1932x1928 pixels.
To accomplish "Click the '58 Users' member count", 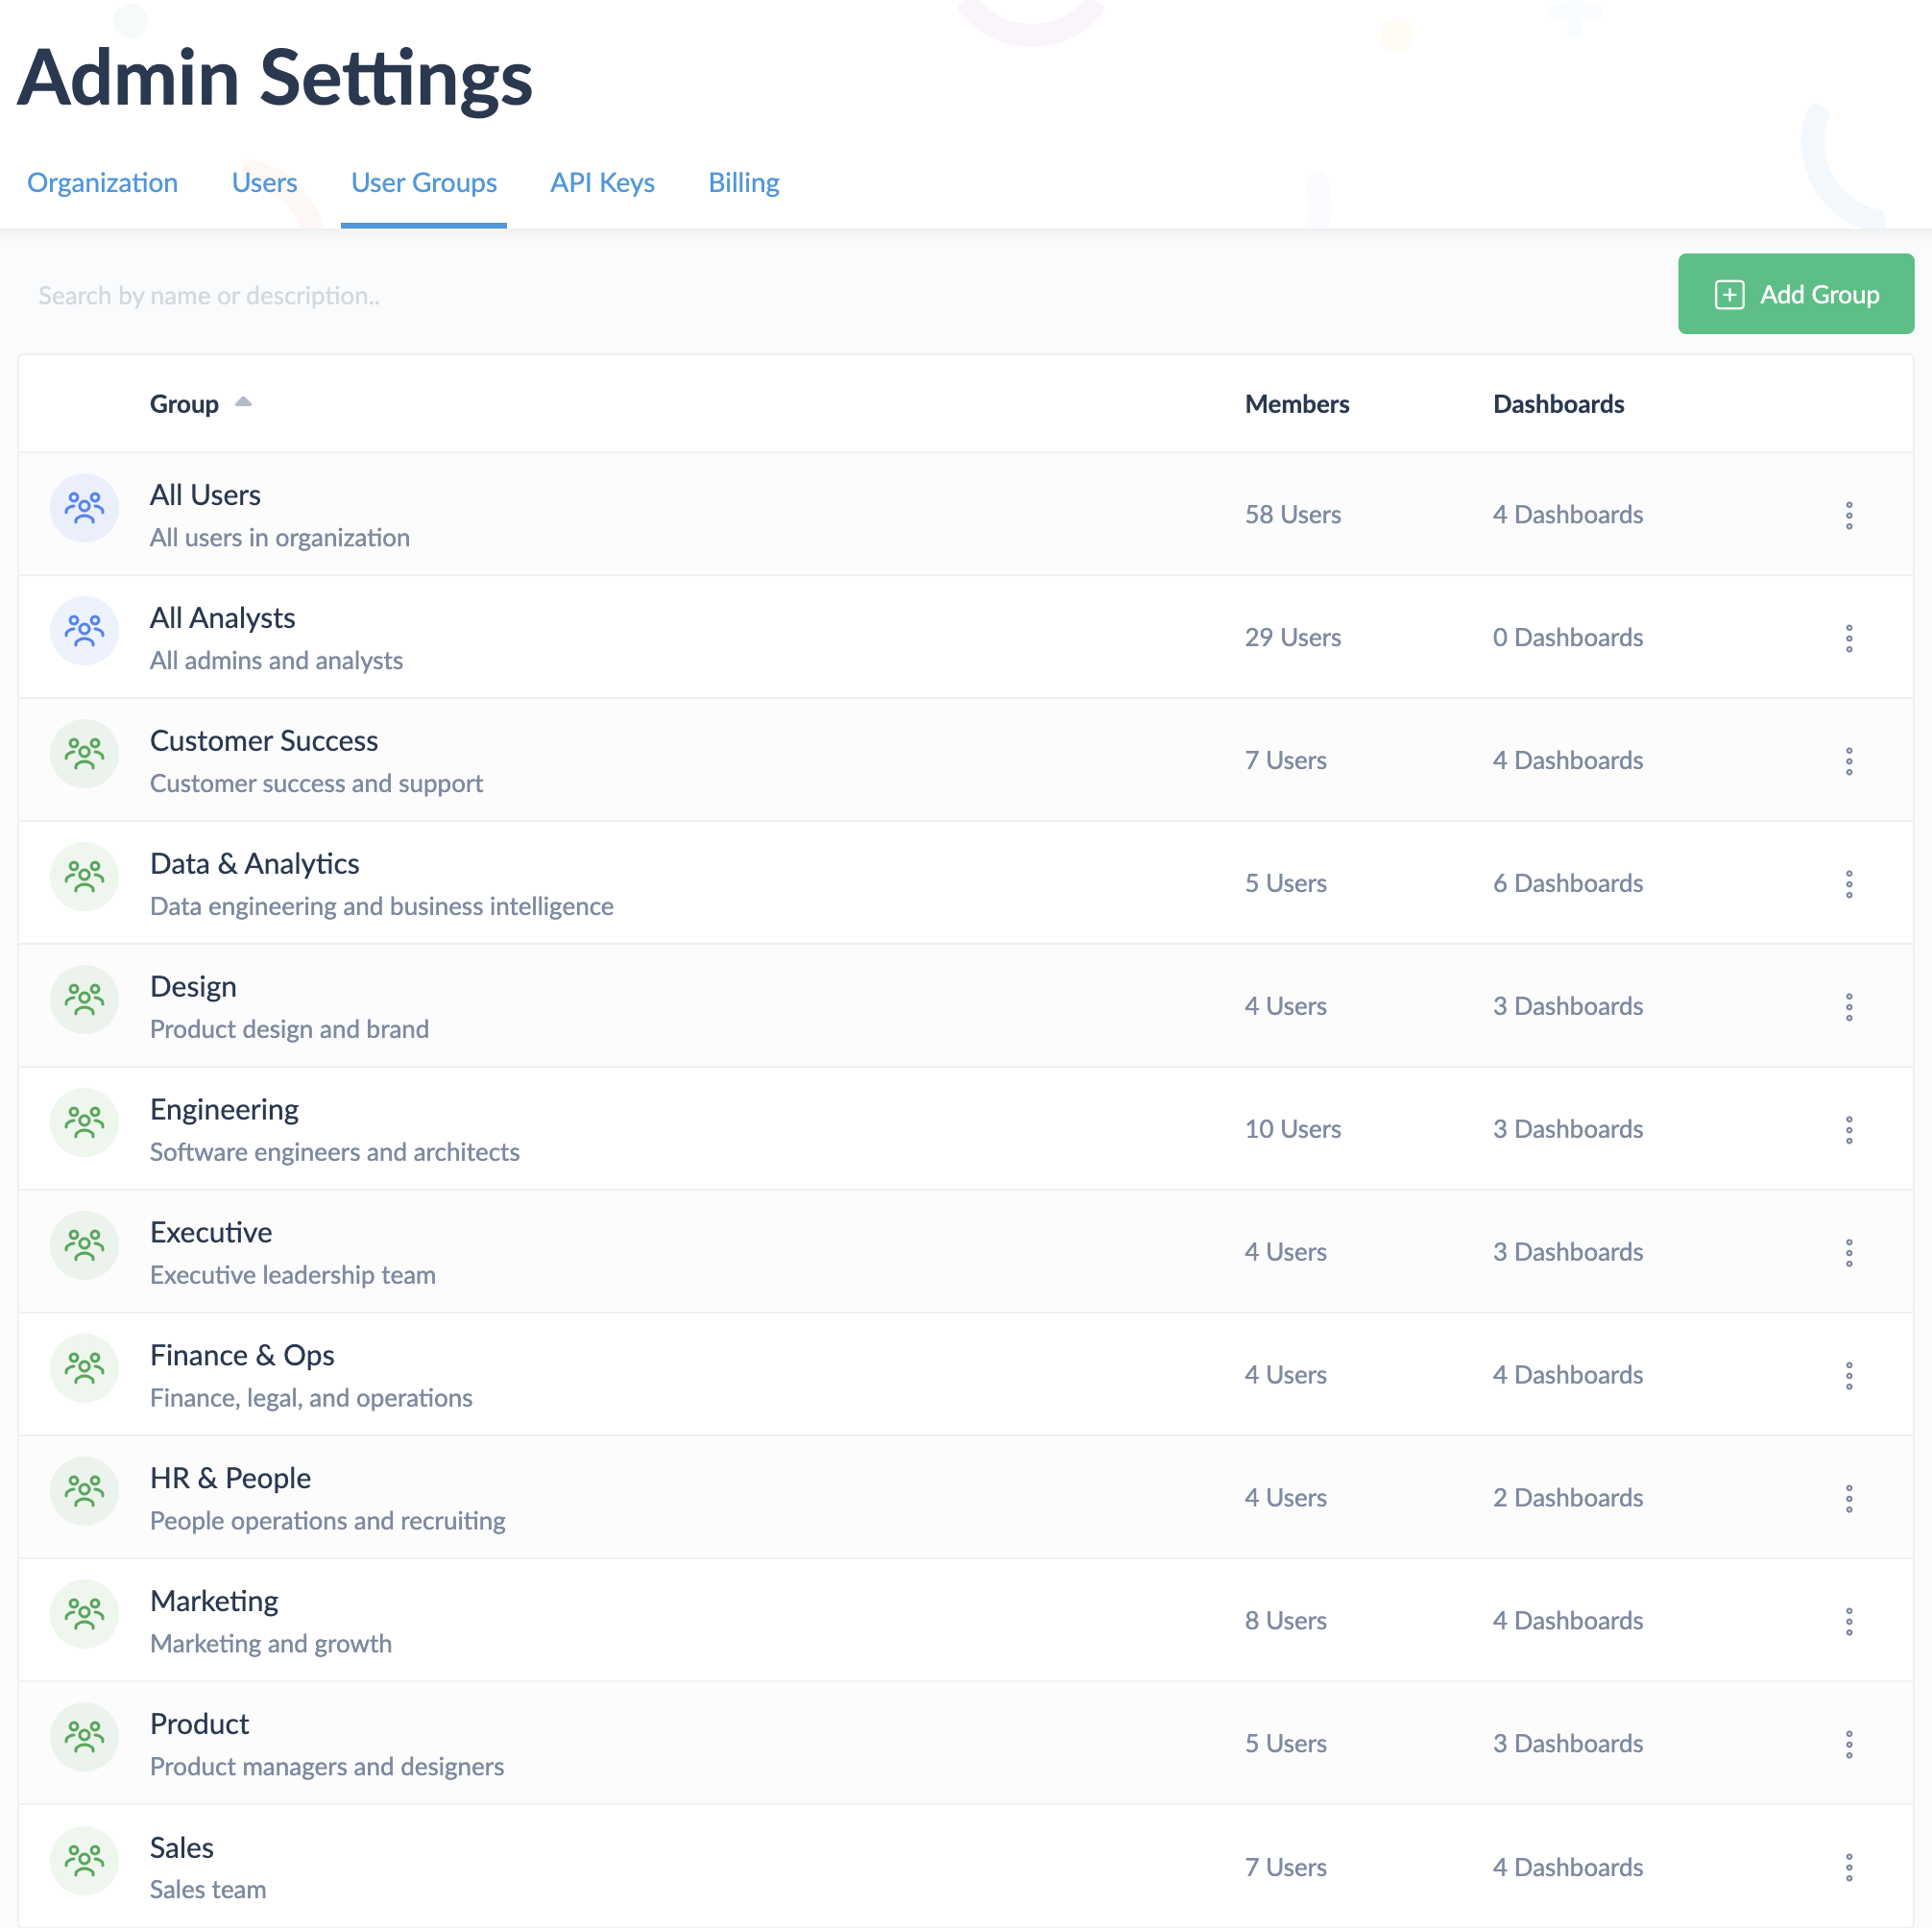I will pyautogui.click(x=1292, y=515).
